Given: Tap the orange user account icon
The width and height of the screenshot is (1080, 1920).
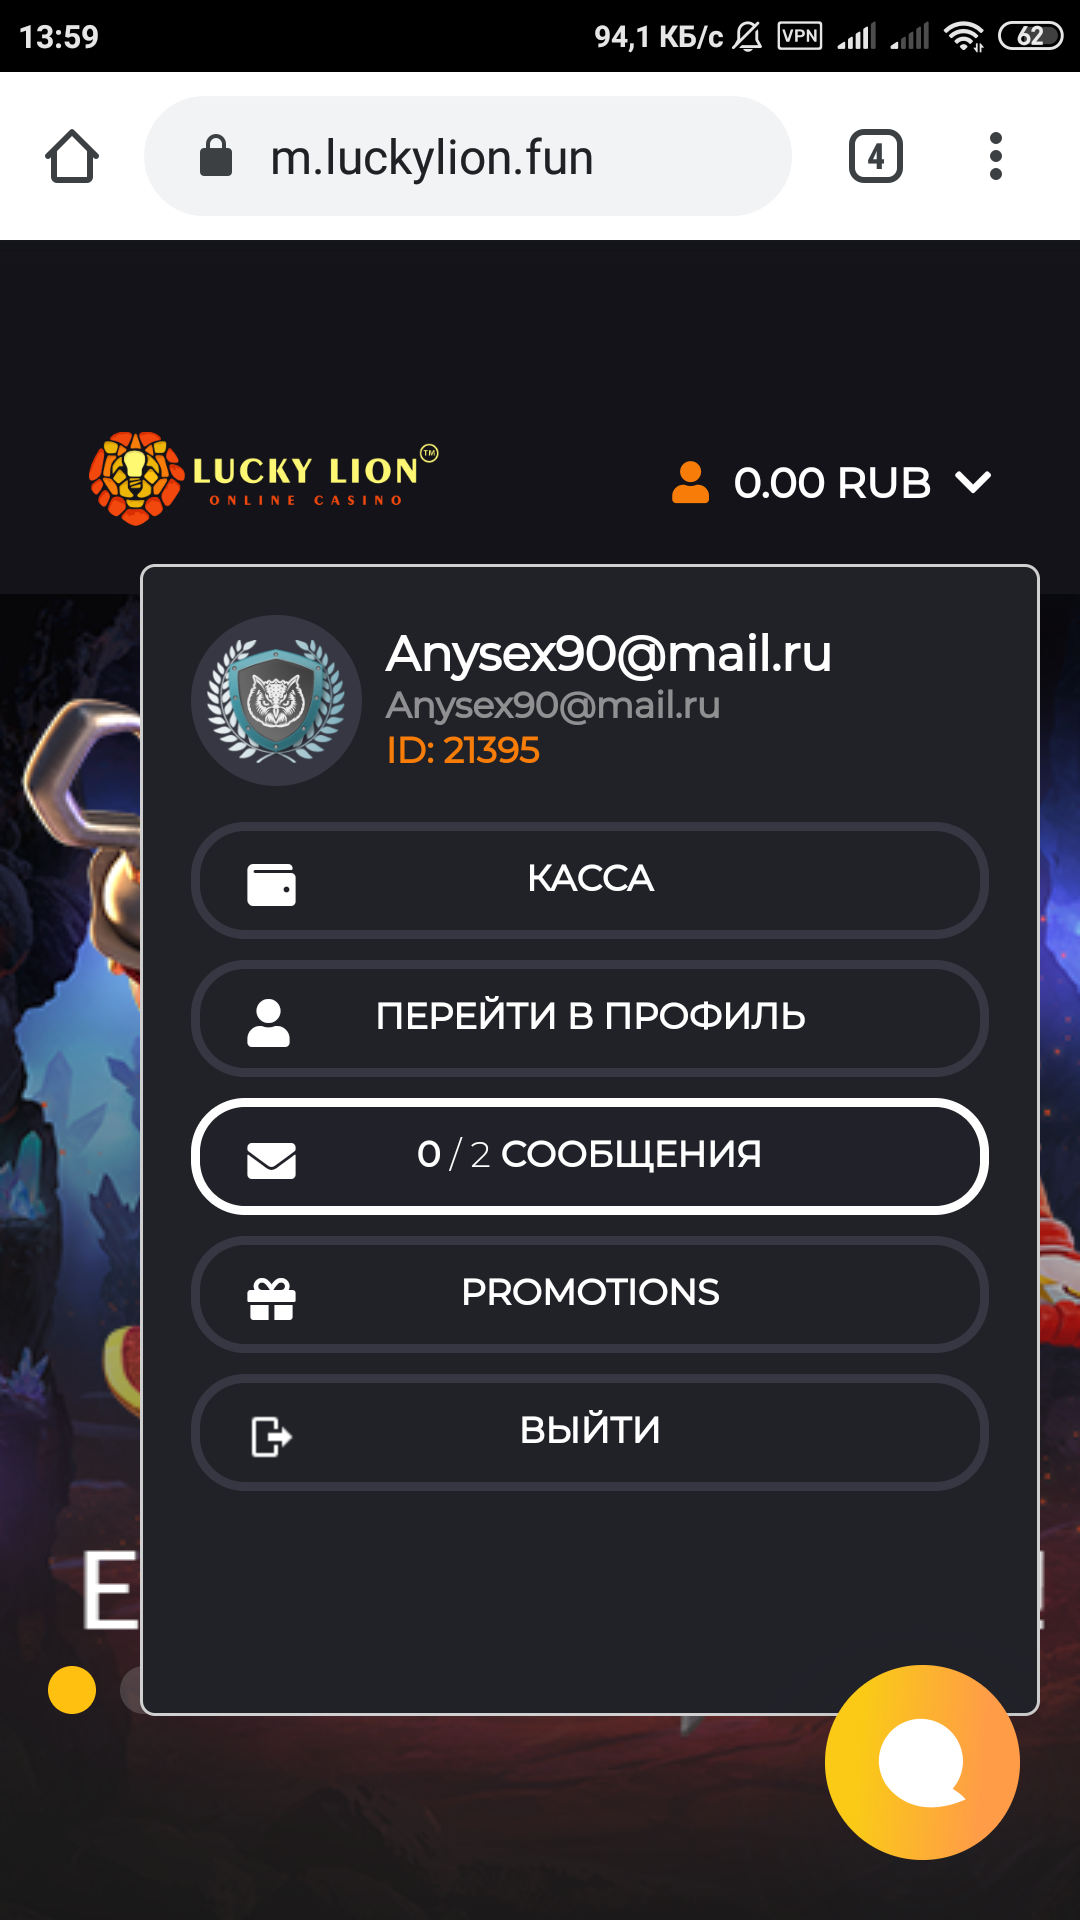Looking at the screenshot, I should click(690, 482).
